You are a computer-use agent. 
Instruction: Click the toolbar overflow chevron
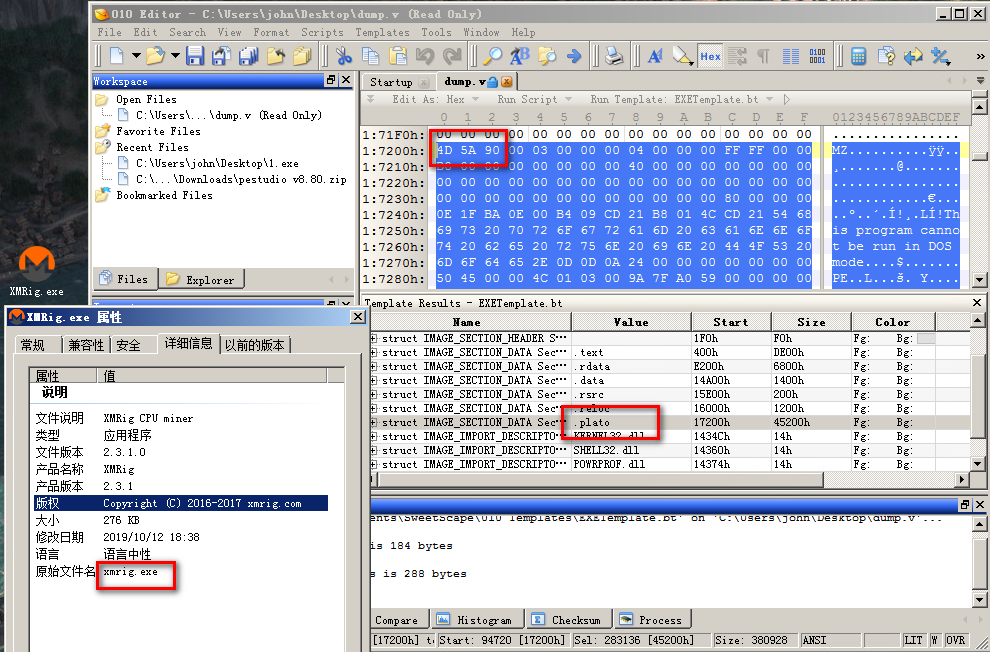[981, 56]
